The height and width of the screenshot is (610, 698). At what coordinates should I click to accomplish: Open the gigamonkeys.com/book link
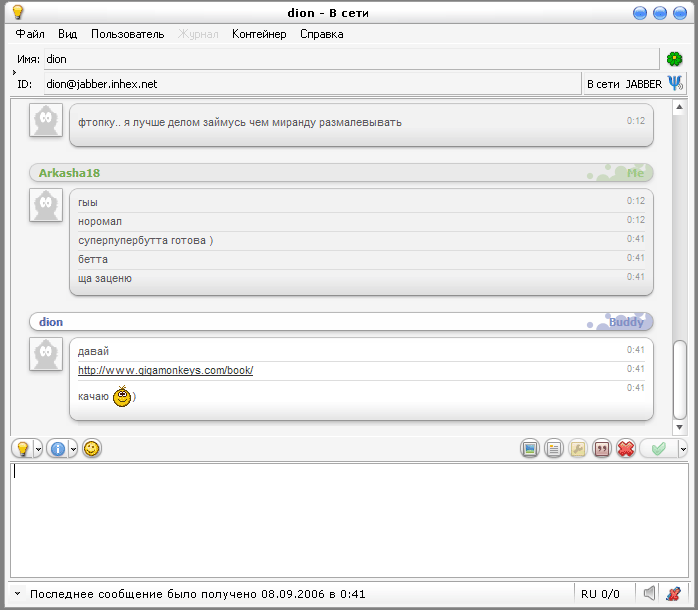click(166, 370)
